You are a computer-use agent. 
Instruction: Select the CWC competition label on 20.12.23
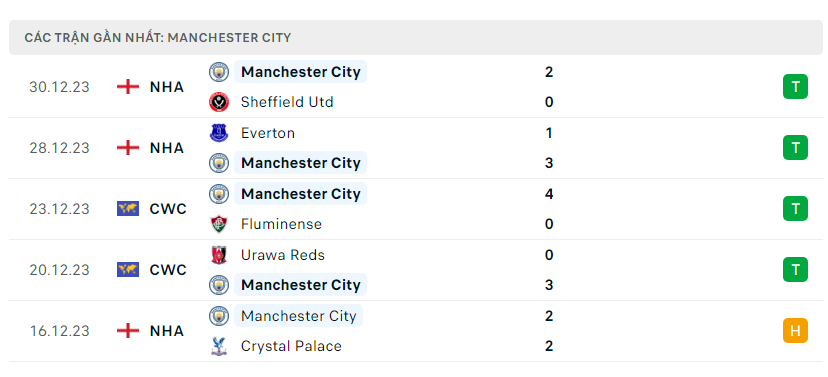coord(168,270)
